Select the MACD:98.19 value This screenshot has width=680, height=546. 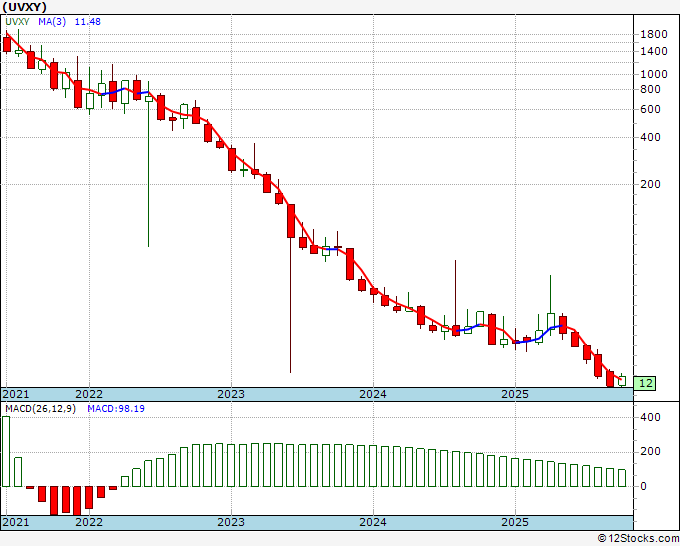(x=116, y=409)
